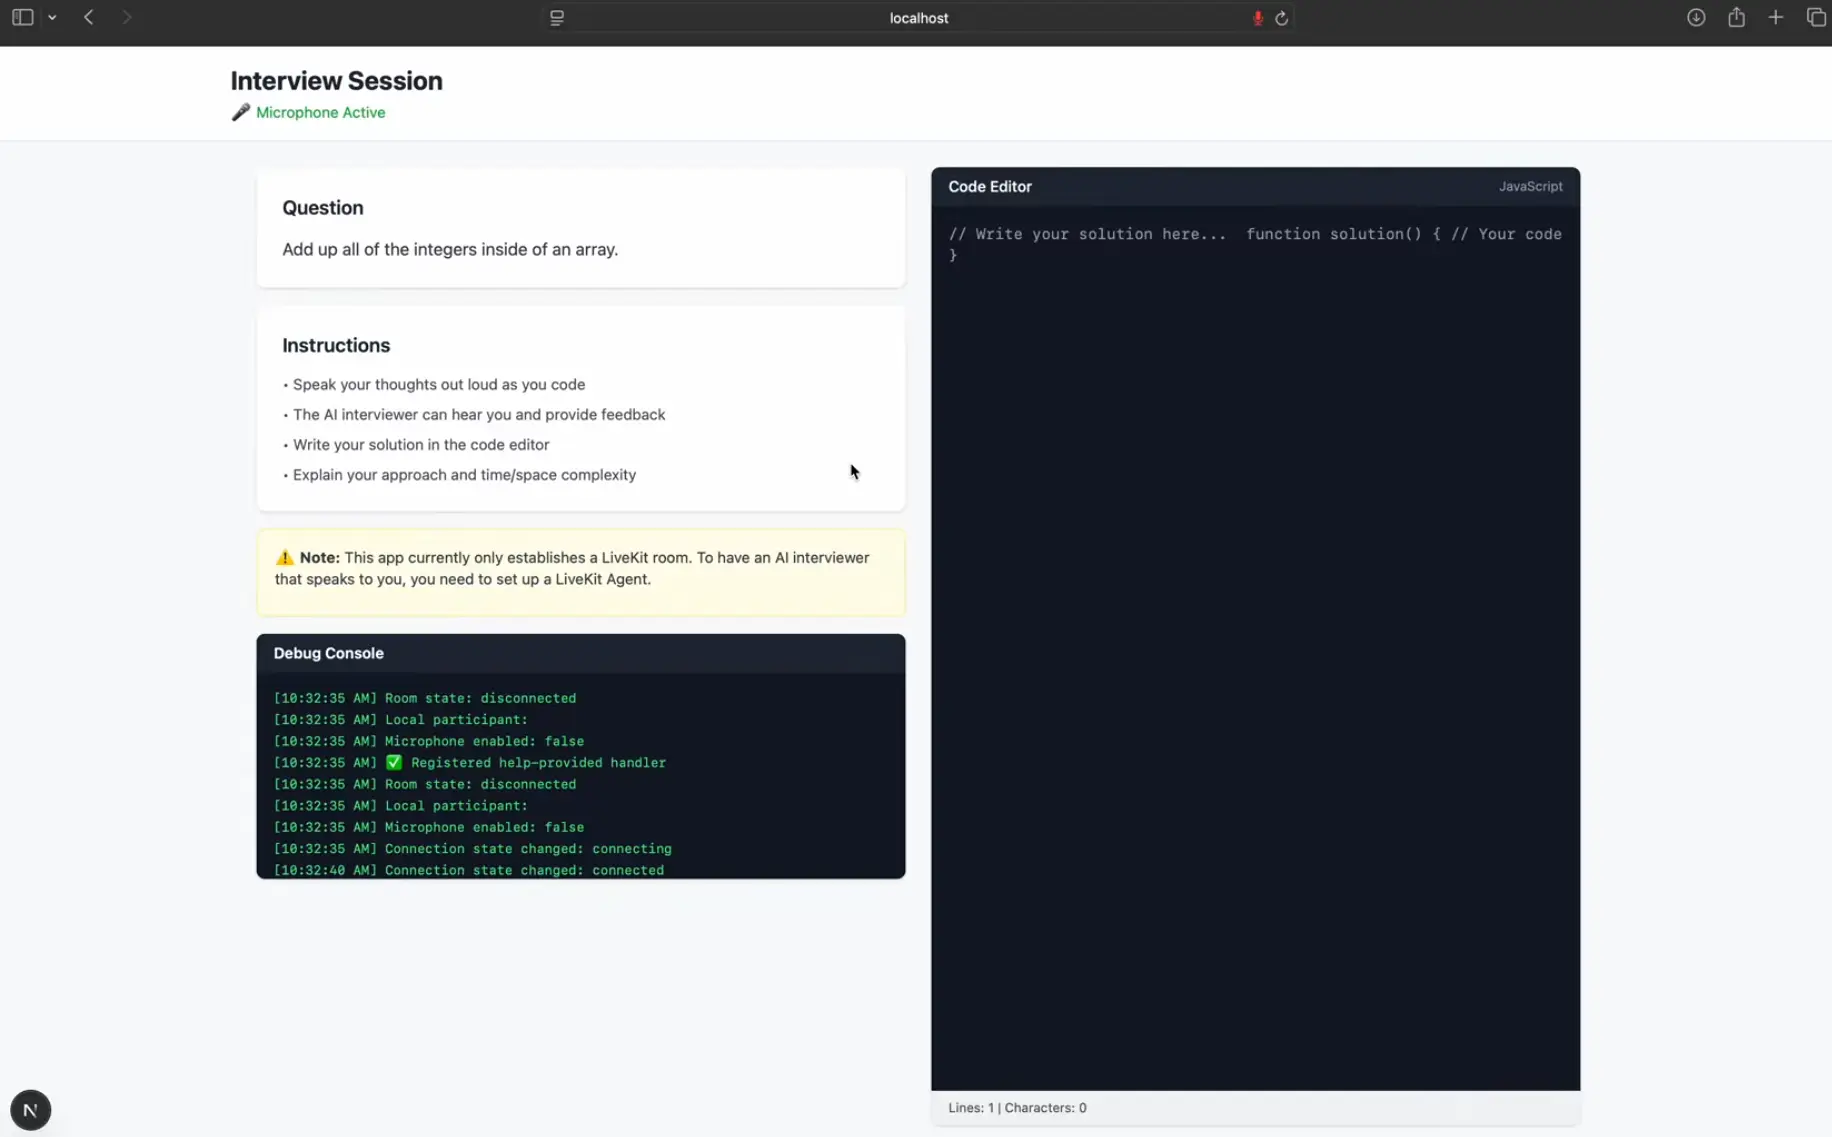Toggle the Safari sidebar
The height and width of the screenshot is (1137, 1832).
coord(21,16)
